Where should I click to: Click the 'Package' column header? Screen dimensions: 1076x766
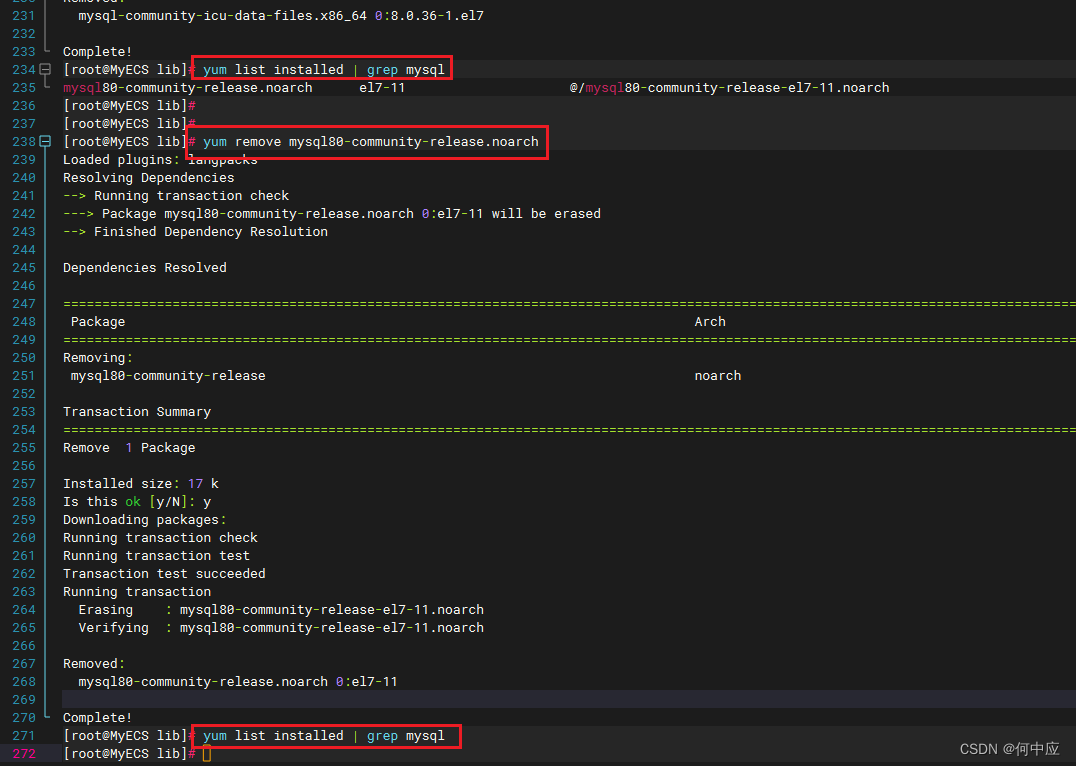97,322
